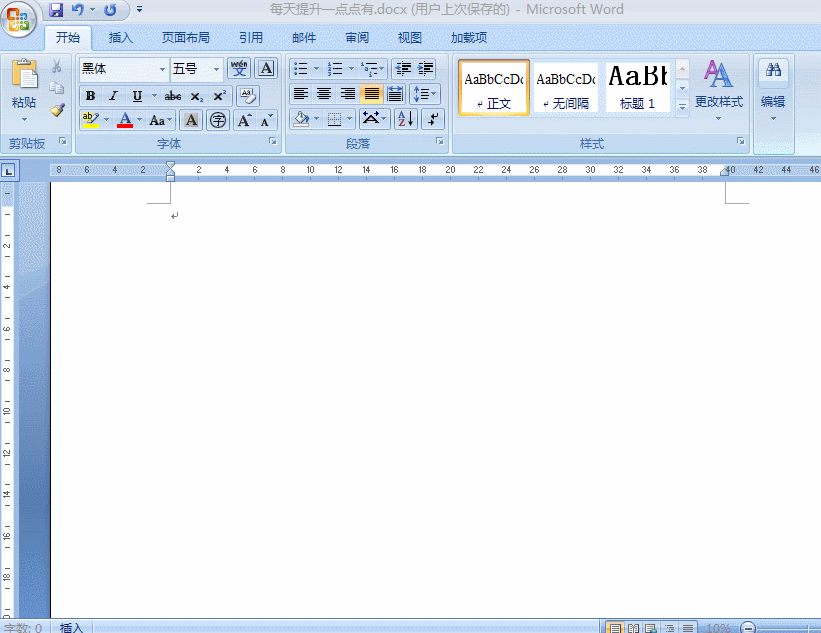This screenshot has width=821, height=633.
Task: Expand the bullets list dropdown arrow
Action: (x=316, y=69)
